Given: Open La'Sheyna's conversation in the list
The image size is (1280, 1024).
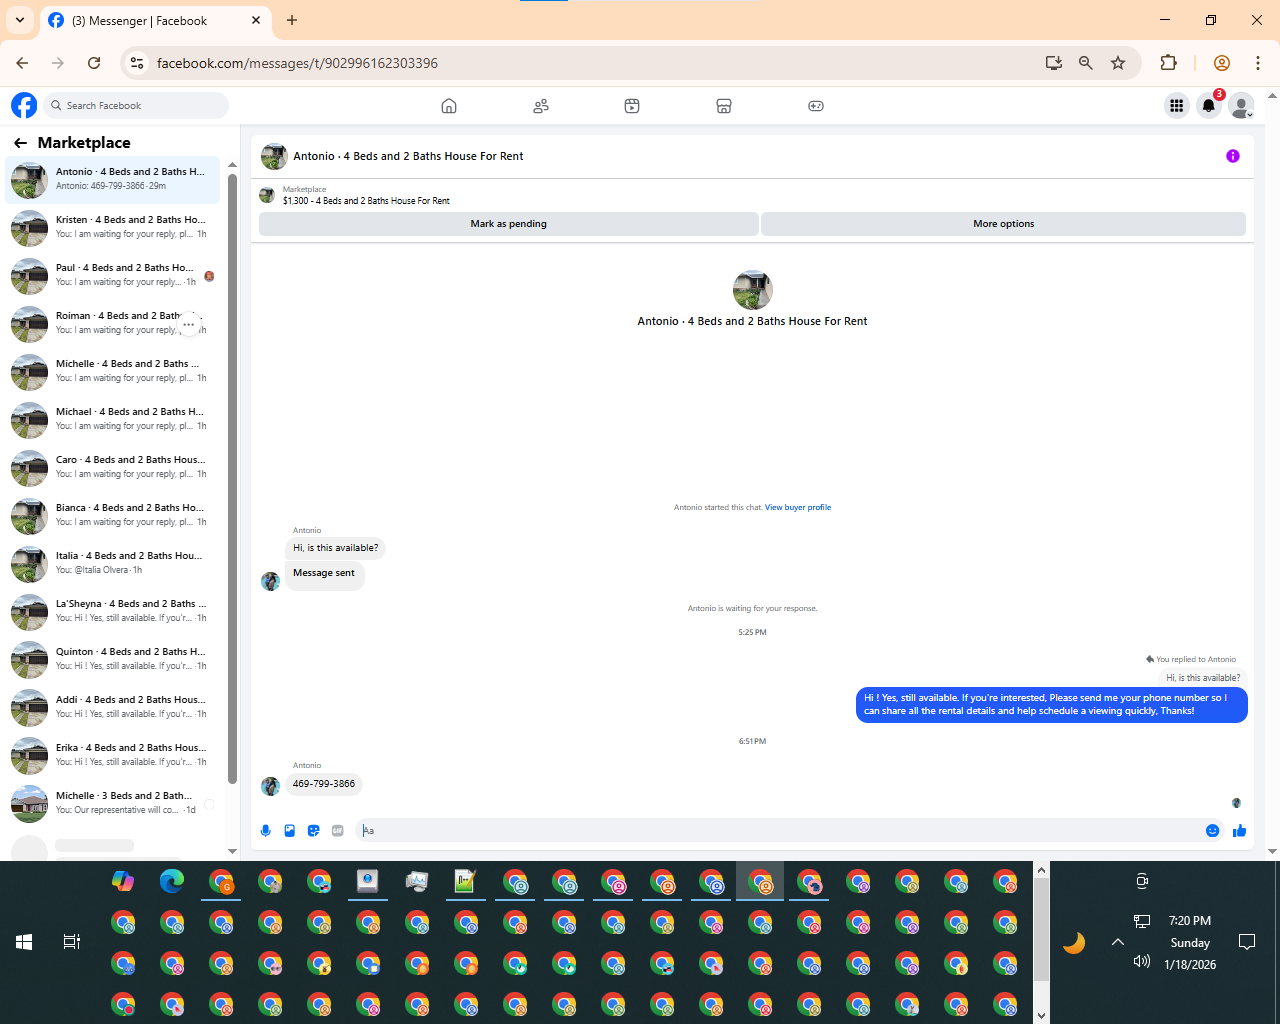Looking at the screenshot, I should [113, 612].
